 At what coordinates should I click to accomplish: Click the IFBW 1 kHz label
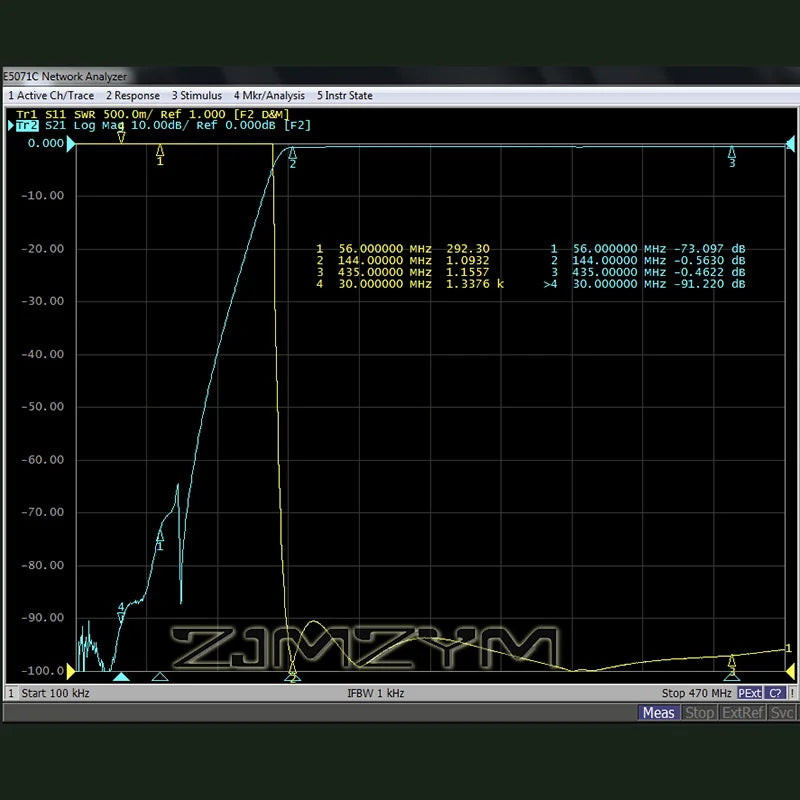(x=376, y=693)
